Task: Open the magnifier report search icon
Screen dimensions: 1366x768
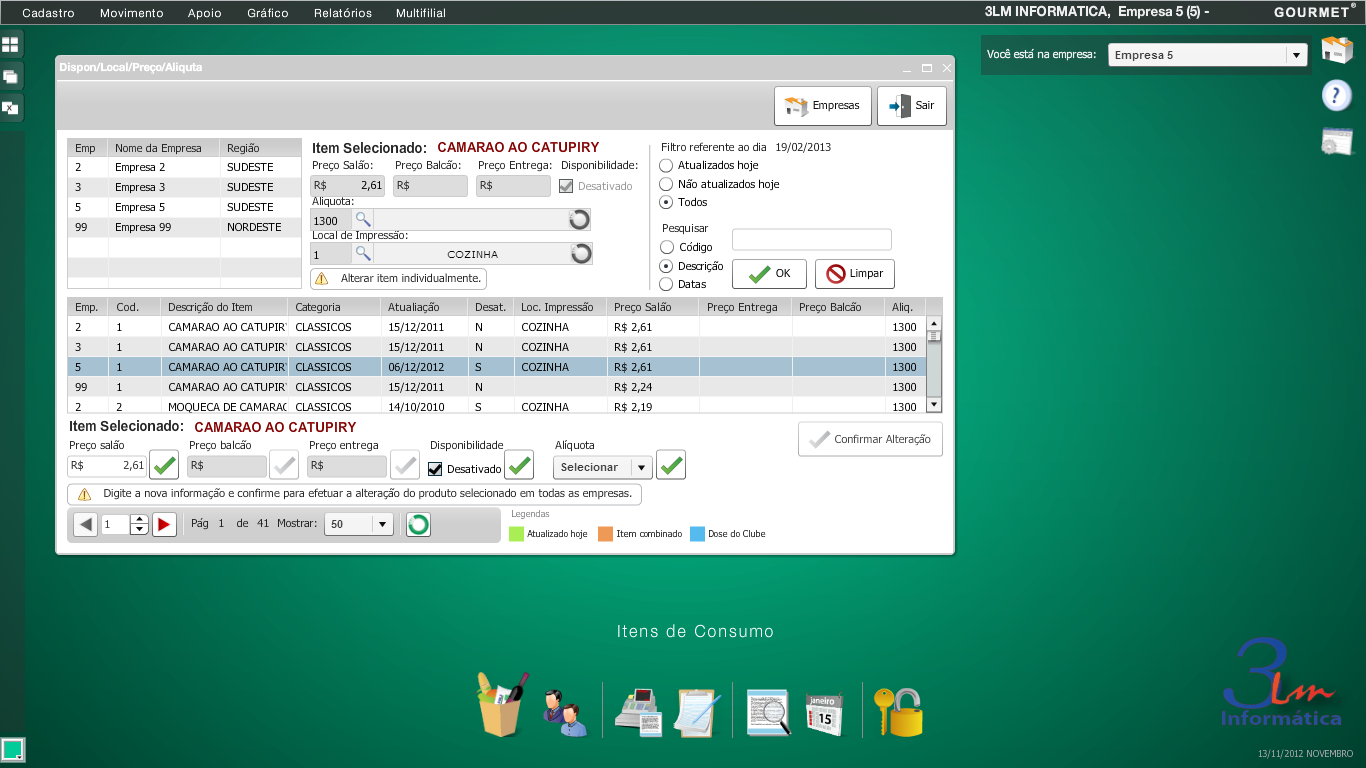Action: (768, 713)
